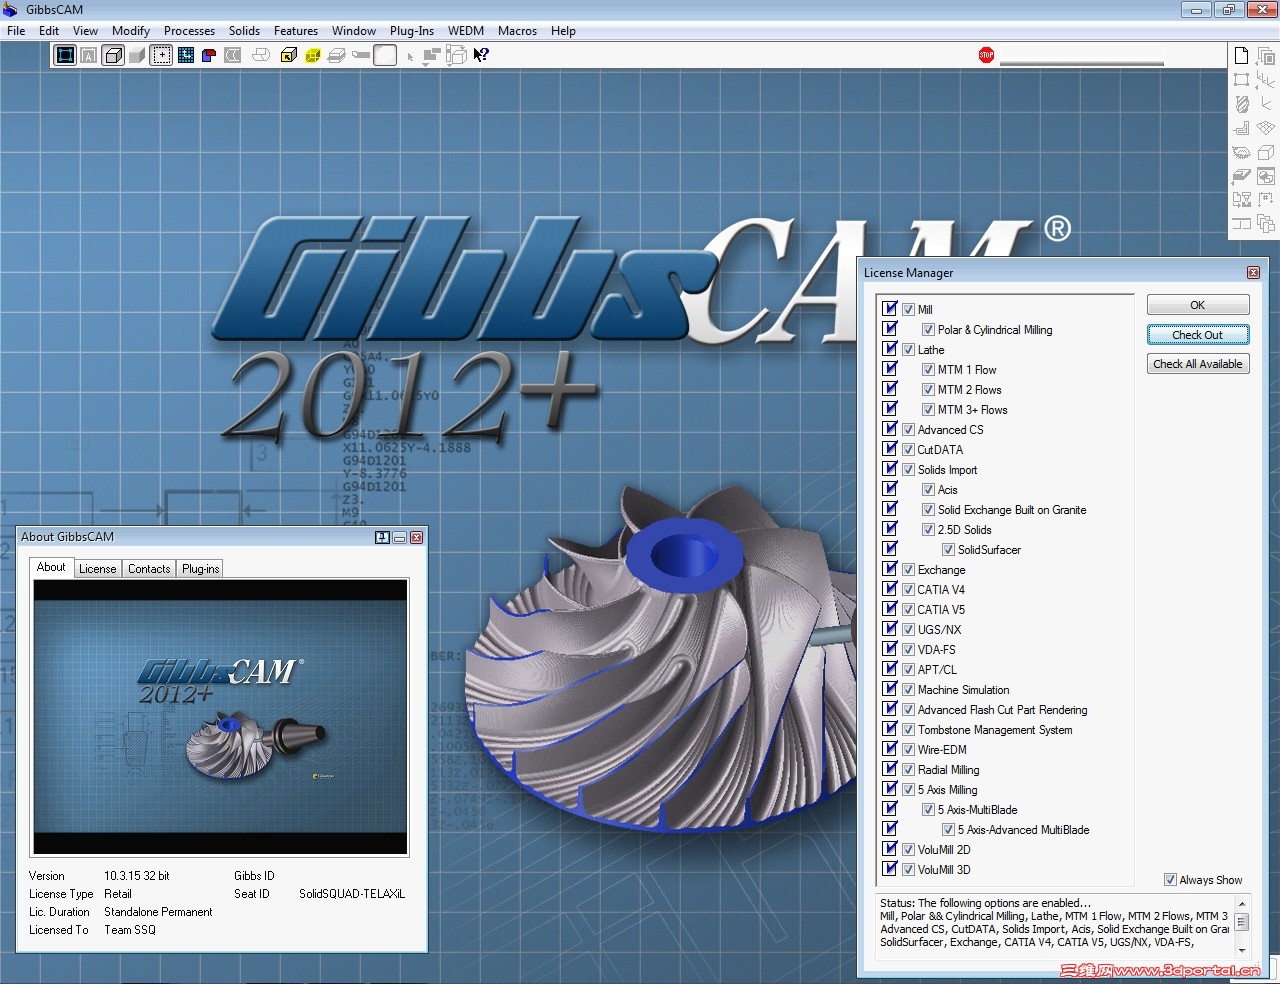Switch to Contacts tab in About GibbsCAM
Viewport: 1280px width, 984px height.
pos(149,569)
